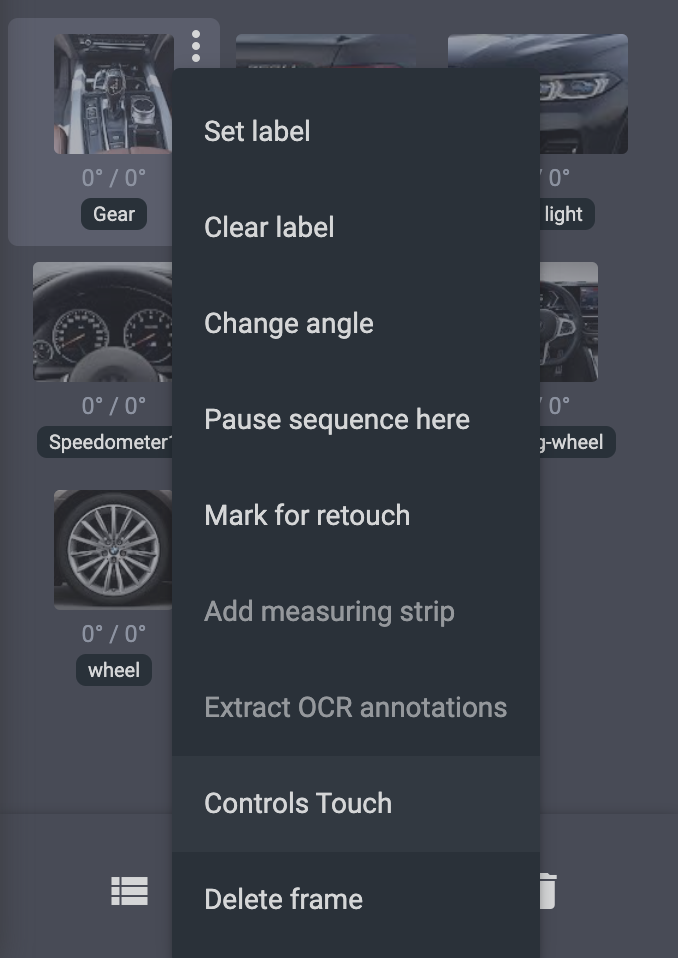Click Extract OCR annotations entry

pyautogui.click(x=355, y=707)
